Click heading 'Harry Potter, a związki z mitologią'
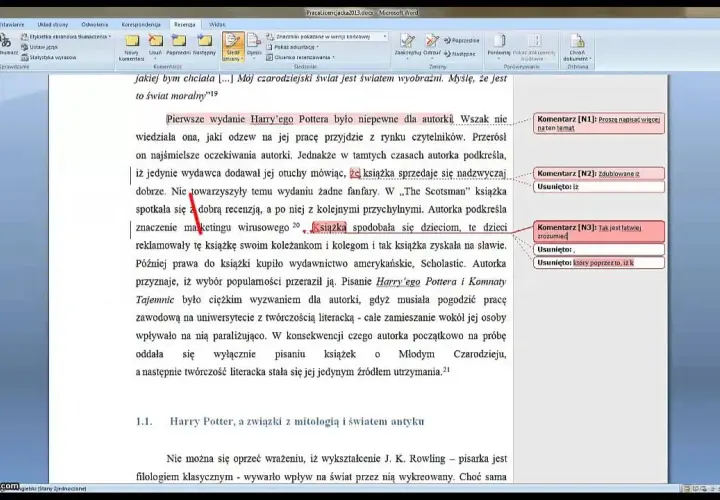 297,421
